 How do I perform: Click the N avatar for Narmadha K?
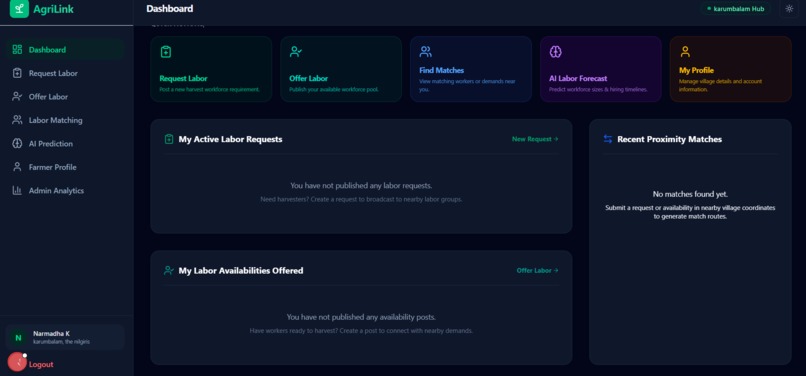(19, 338)
